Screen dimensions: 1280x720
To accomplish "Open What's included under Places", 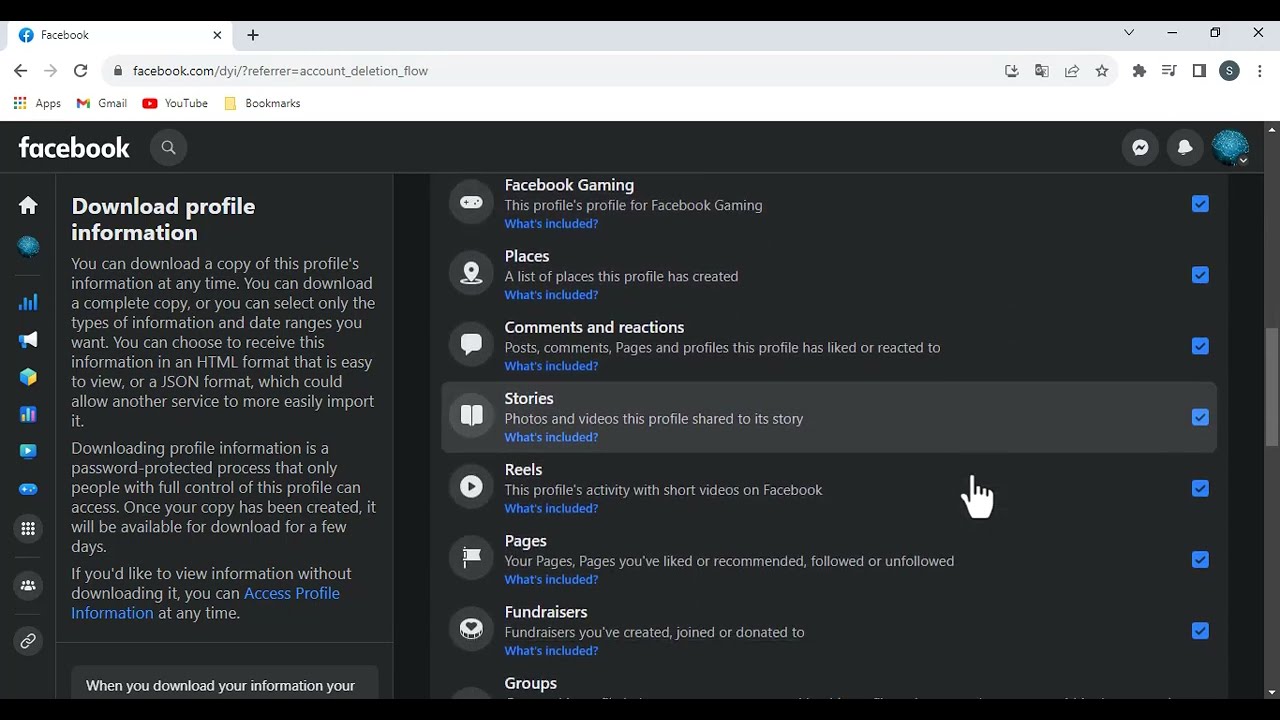I will coord(551,295).
